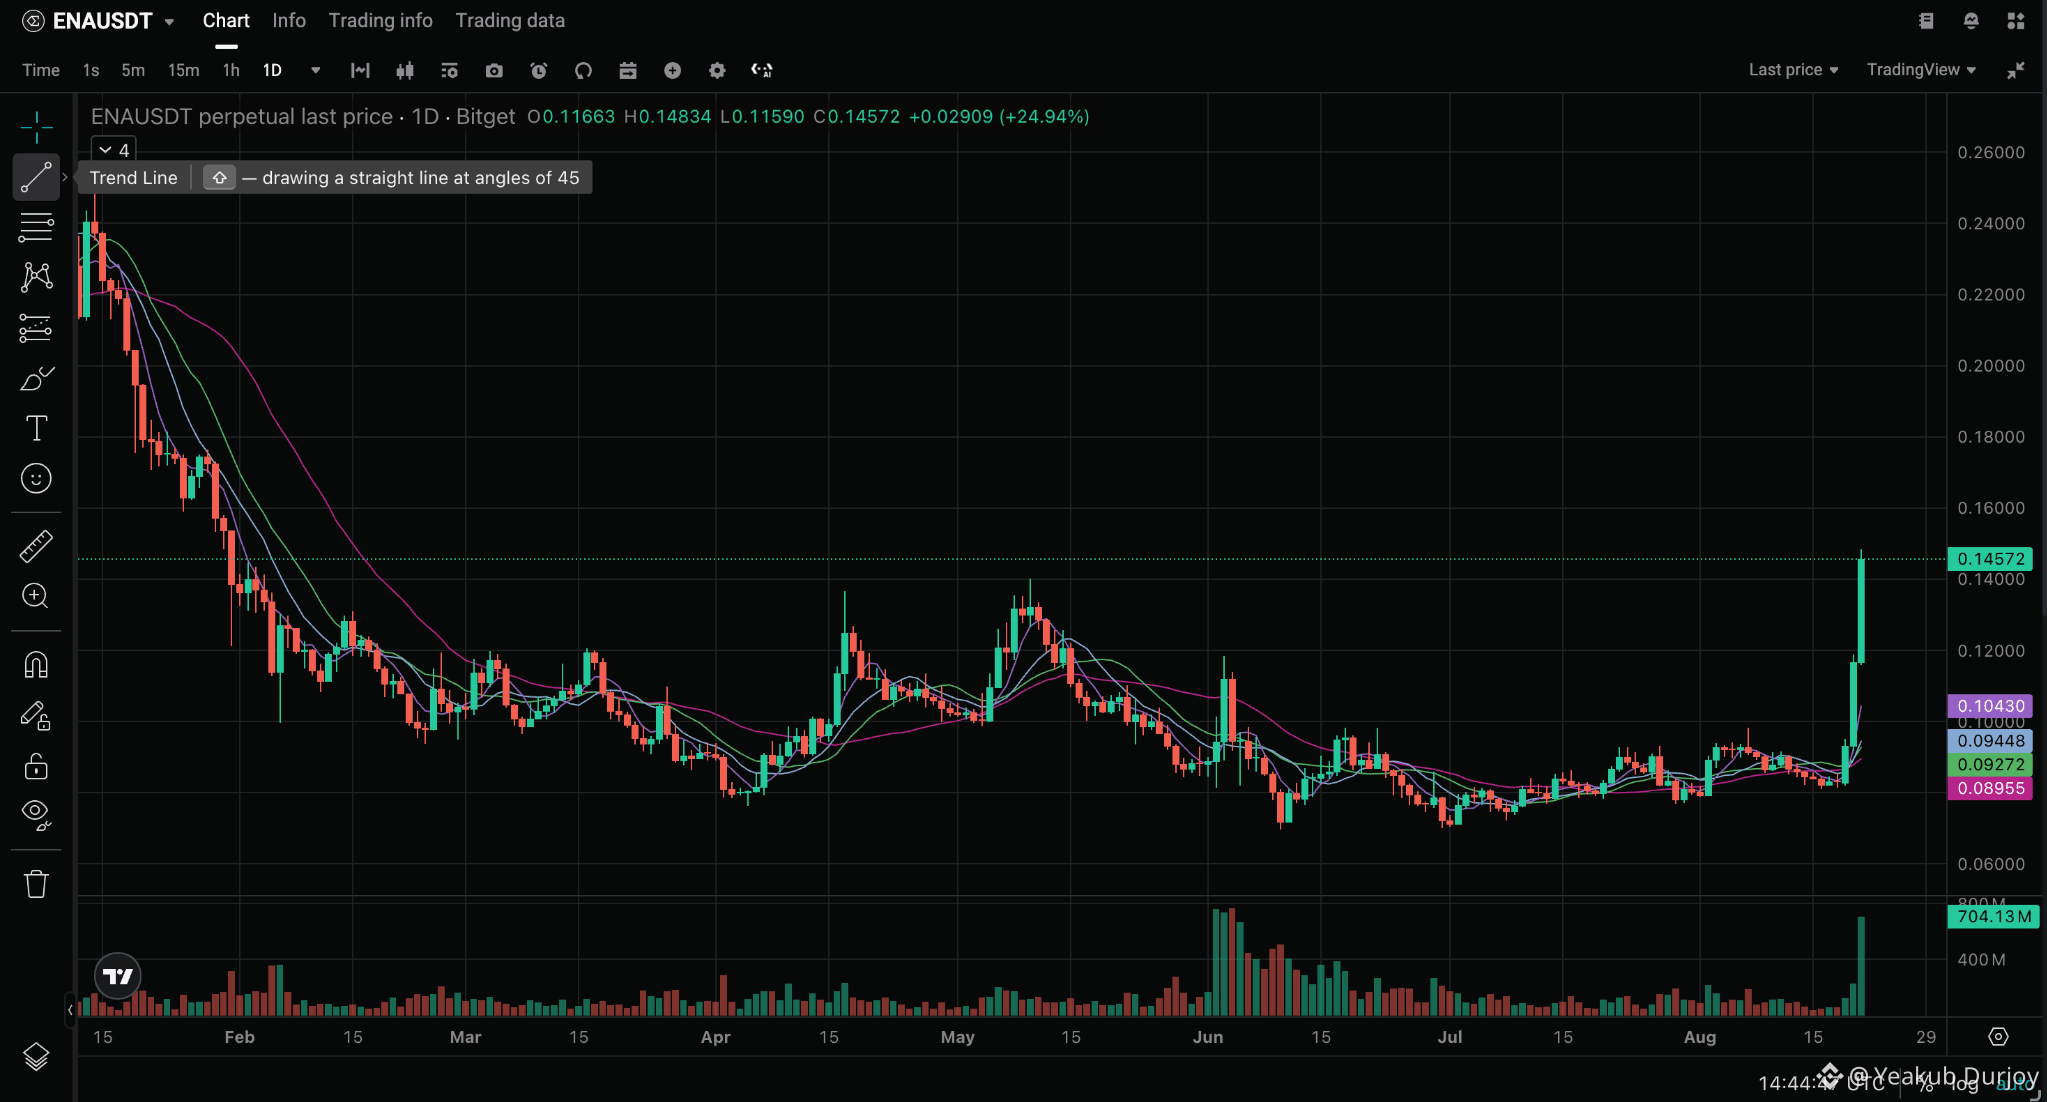This screenshot has height=1102, width=2047.
Task: Open the Last price dropdown
Action: tap(1793, 70)
